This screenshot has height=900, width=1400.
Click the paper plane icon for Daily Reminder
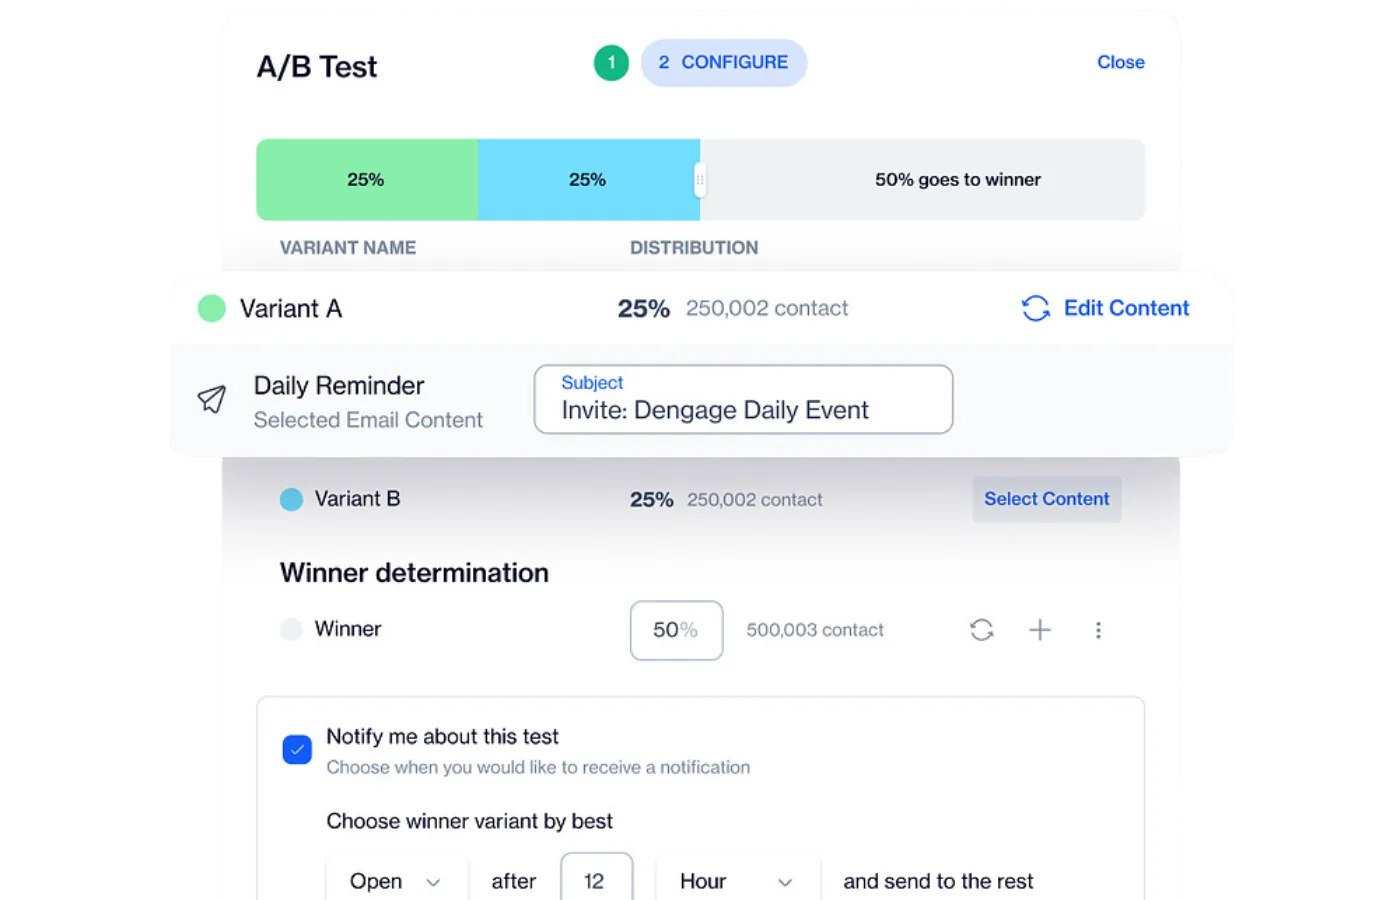[x=212, y=400]
